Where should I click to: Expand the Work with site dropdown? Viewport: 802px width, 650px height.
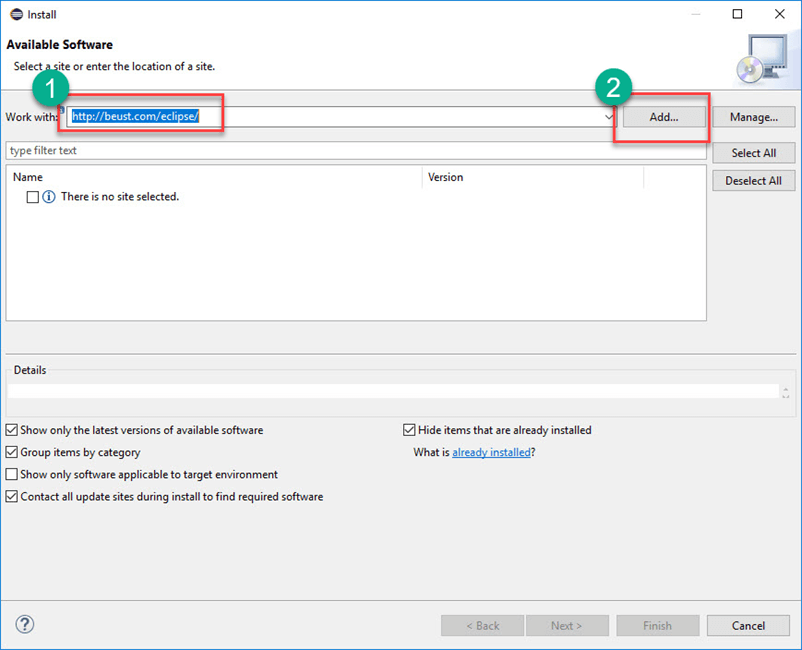click(609, 117)
